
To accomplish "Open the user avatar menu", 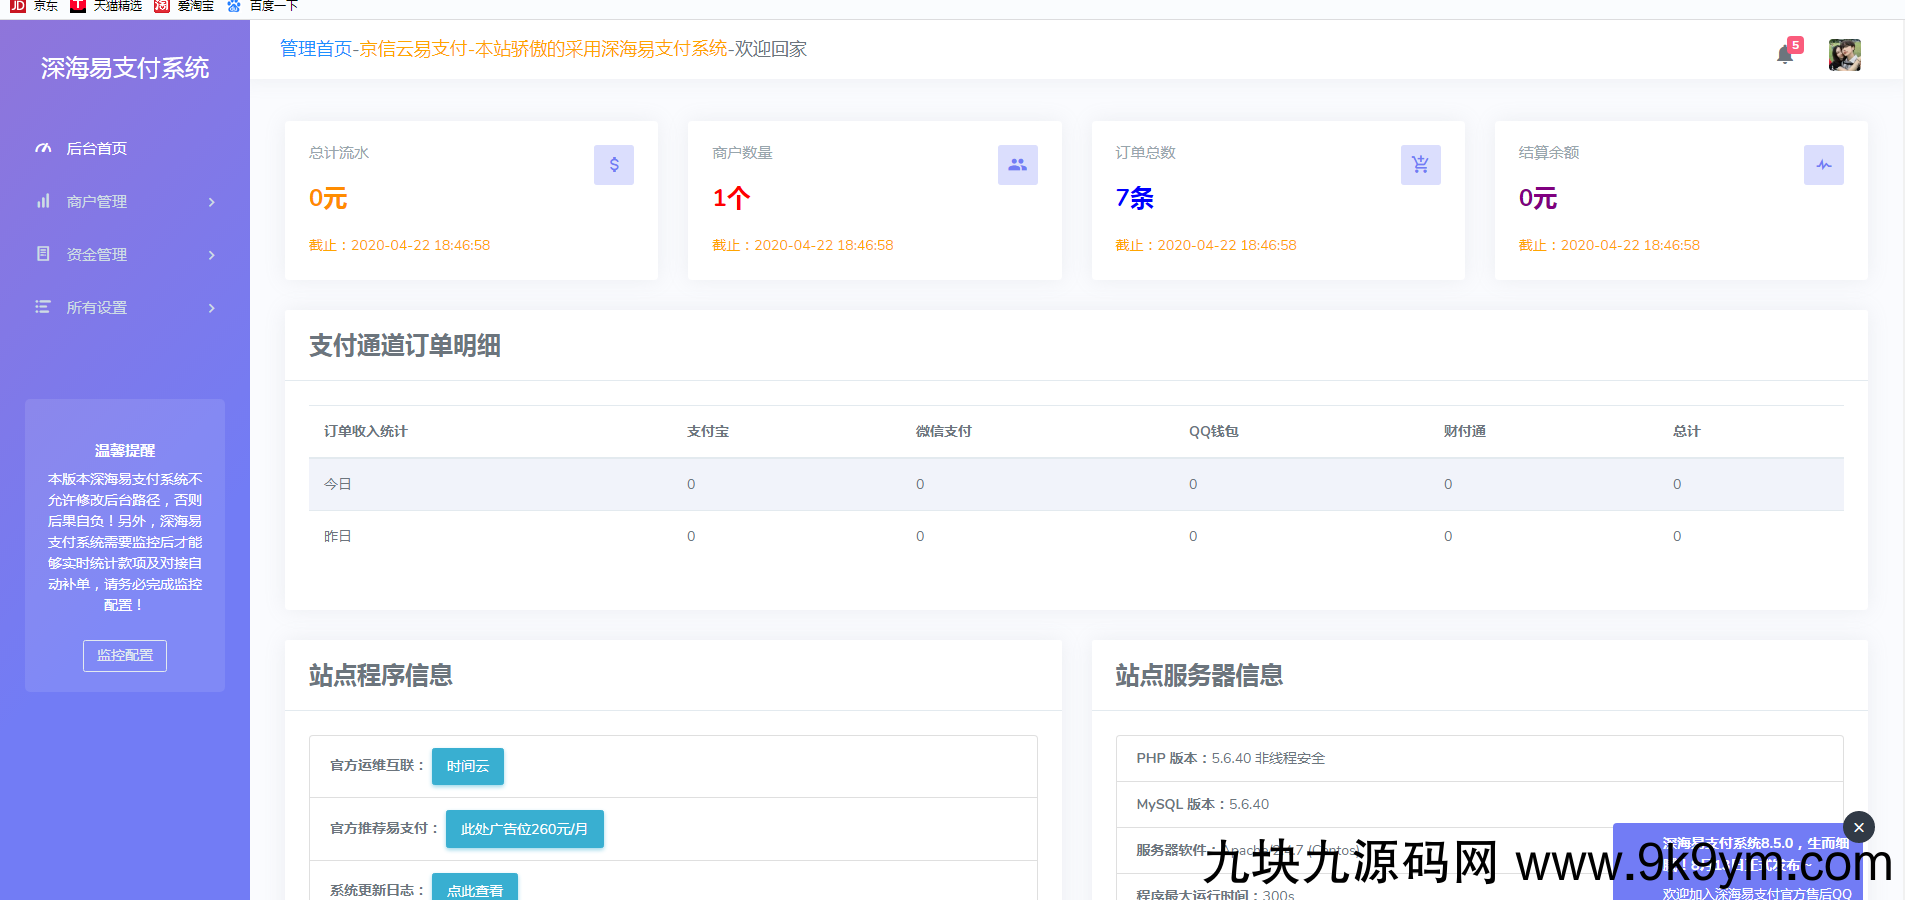I will (1844, 55).
